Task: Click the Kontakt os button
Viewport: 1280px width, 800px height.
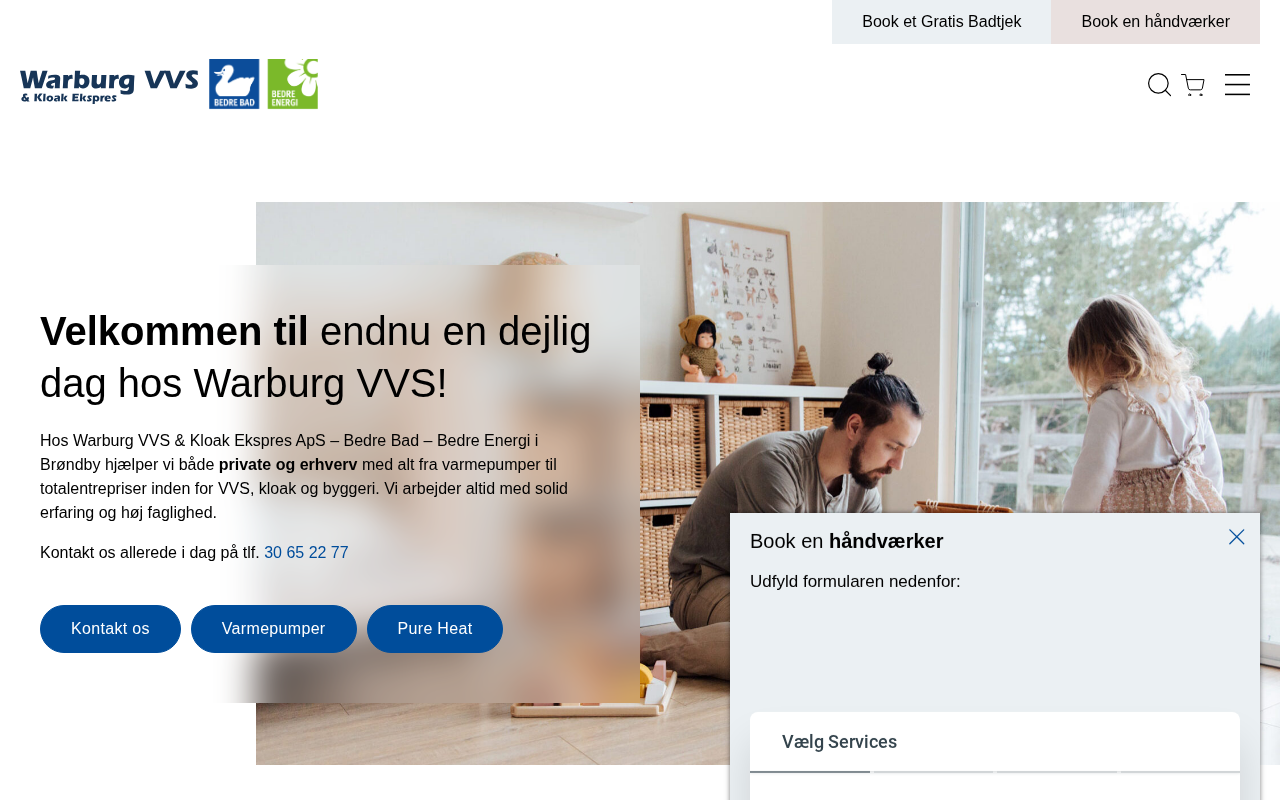Action: [x=110, y=629]
